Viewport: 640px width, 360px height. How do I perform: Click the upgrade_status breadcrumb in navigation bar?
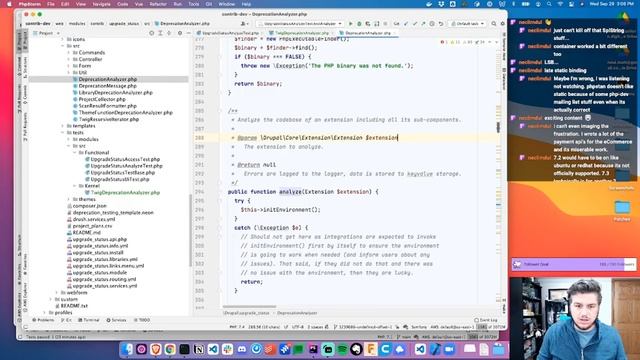[124, 24]
